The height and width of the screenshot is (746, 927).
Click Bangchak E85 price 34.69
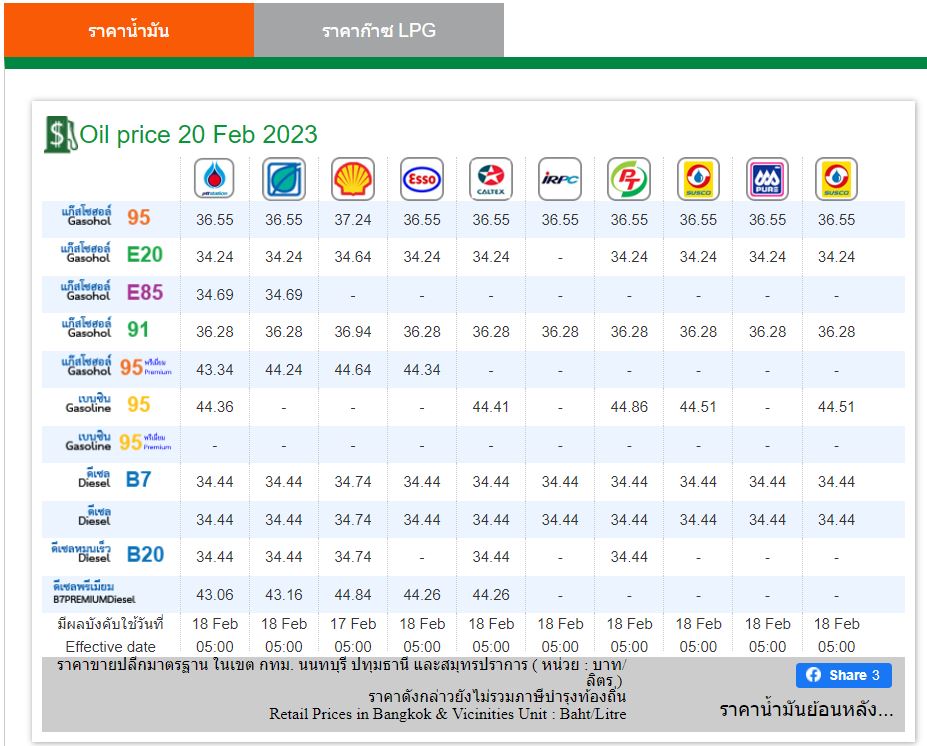[284, 294]
